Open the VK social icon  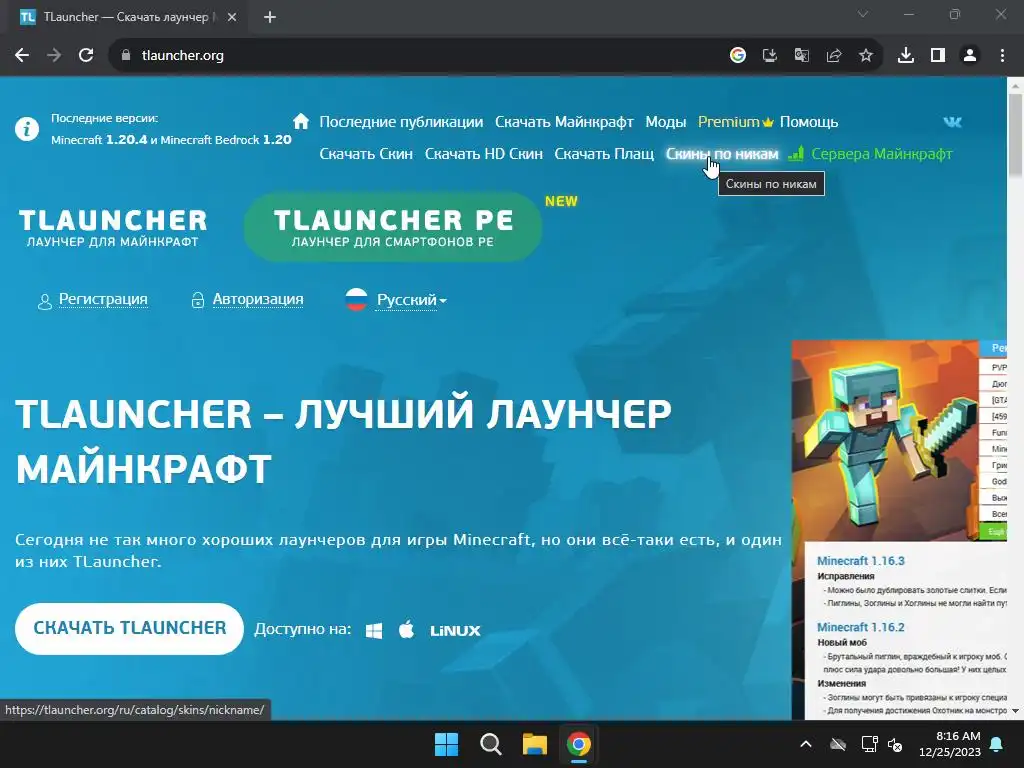(x=952, y=122)
